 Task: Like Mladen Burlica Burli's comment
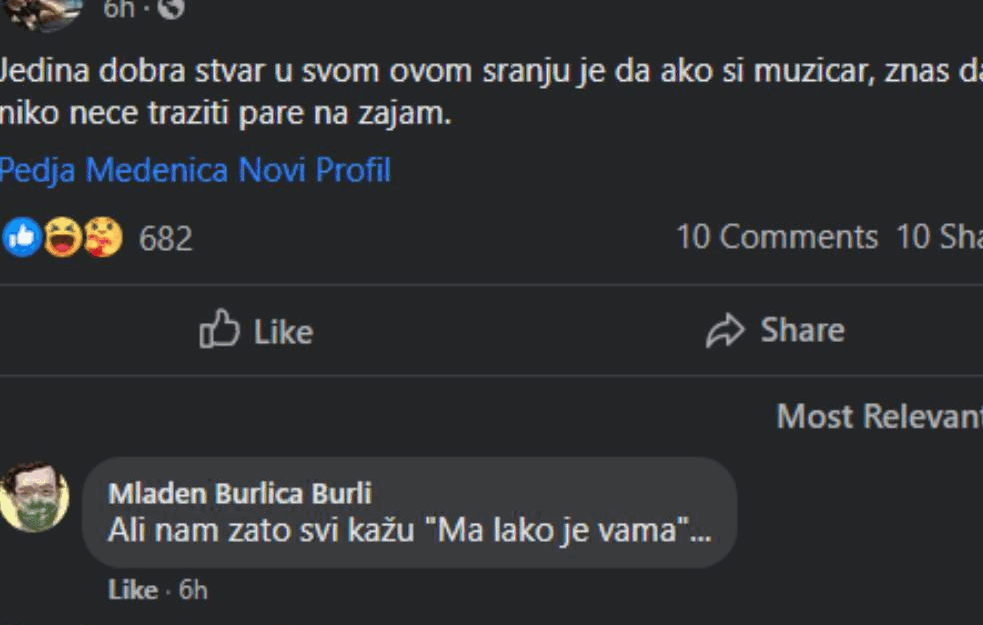[x=132, y=590]
